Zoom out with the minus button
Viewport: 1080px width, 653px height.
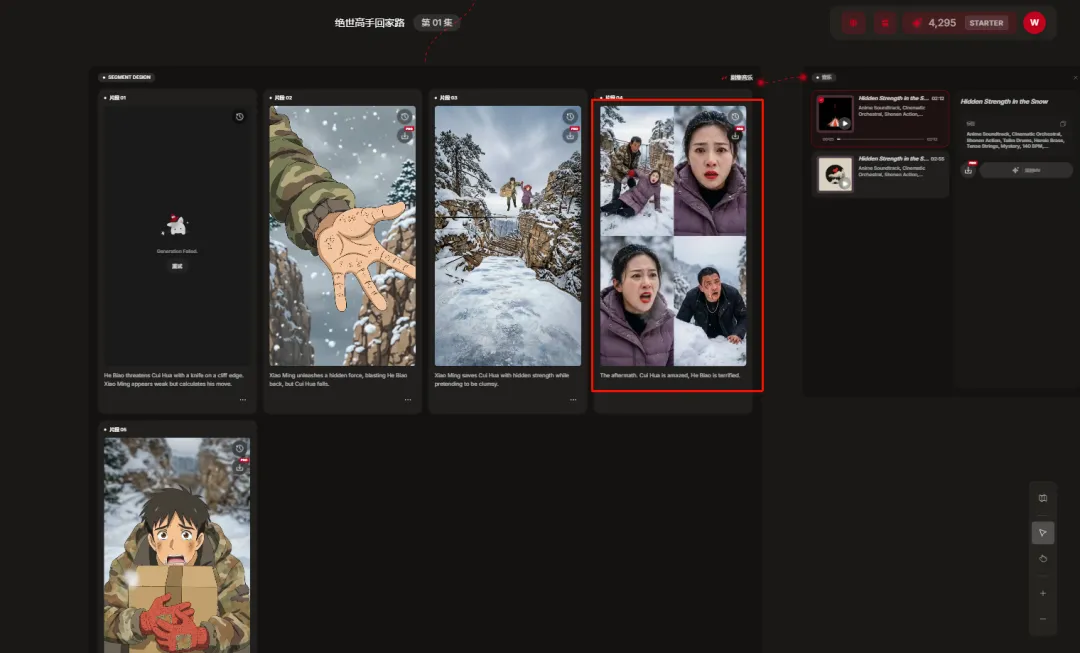(x=1043, y=619)
